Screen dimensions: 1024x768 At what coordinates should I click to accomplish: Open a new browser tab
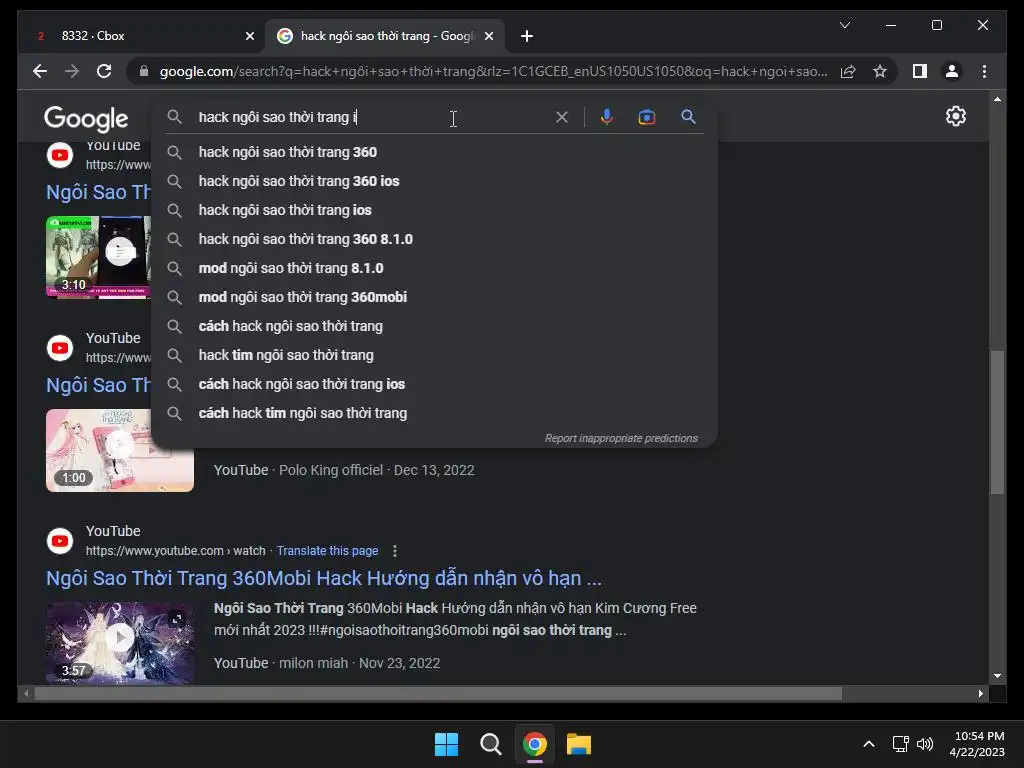point(527,36)
